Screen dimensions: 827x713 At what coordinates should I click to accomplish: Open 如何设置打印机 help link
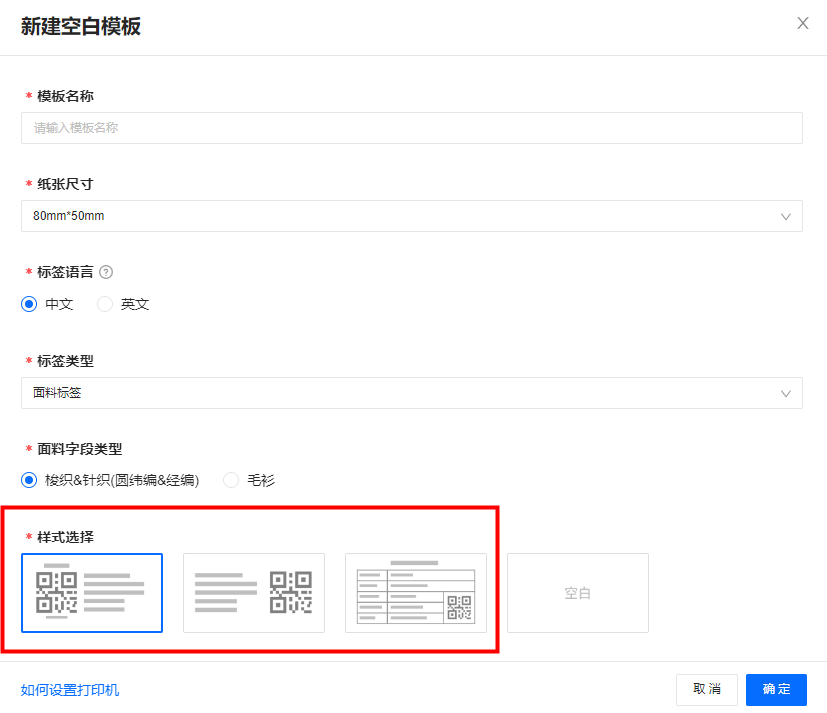coord(70,690)
